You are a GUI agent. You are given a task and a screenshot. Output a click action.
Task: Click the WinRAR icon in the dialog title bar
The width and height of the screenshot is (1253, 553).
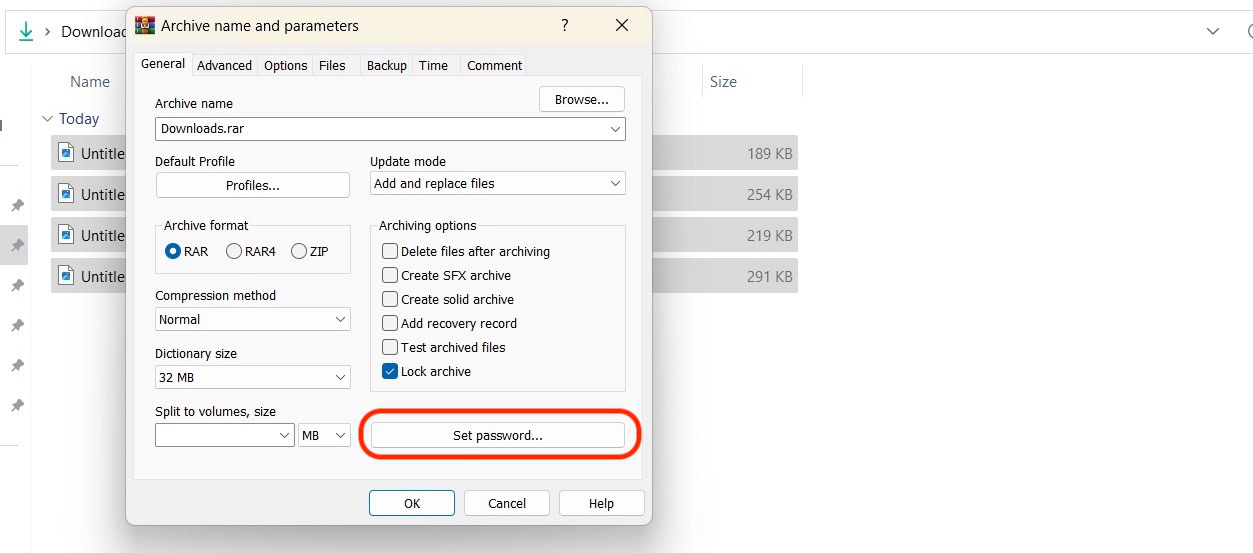pyautogui.click(x=145, y=25)
